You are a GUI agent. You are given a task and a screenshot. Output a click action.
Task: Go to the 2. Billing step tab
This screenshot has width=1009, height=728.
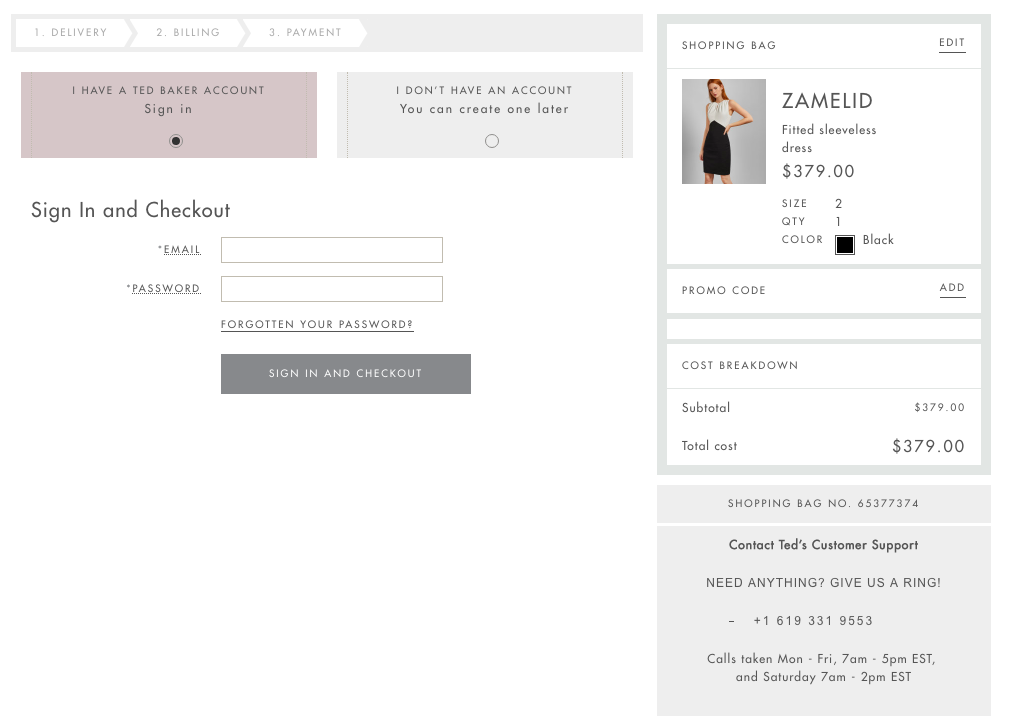[188, 32]
